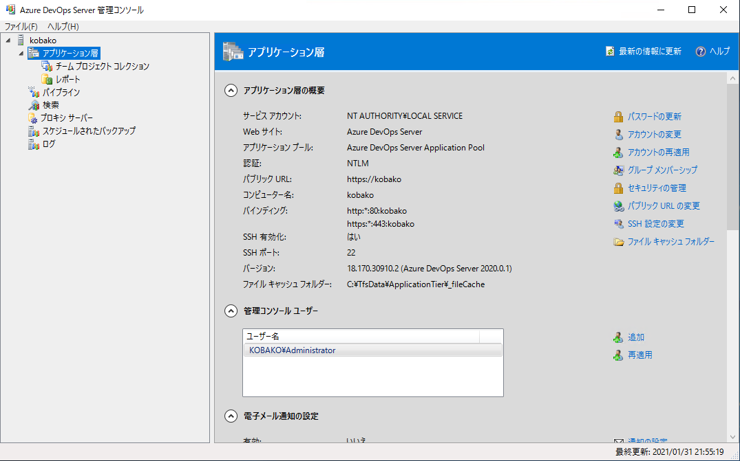The width and height of the screenshot is (740, 461).
Task: Click the vertical scrollbar down arrow
Action: (732, 437)
